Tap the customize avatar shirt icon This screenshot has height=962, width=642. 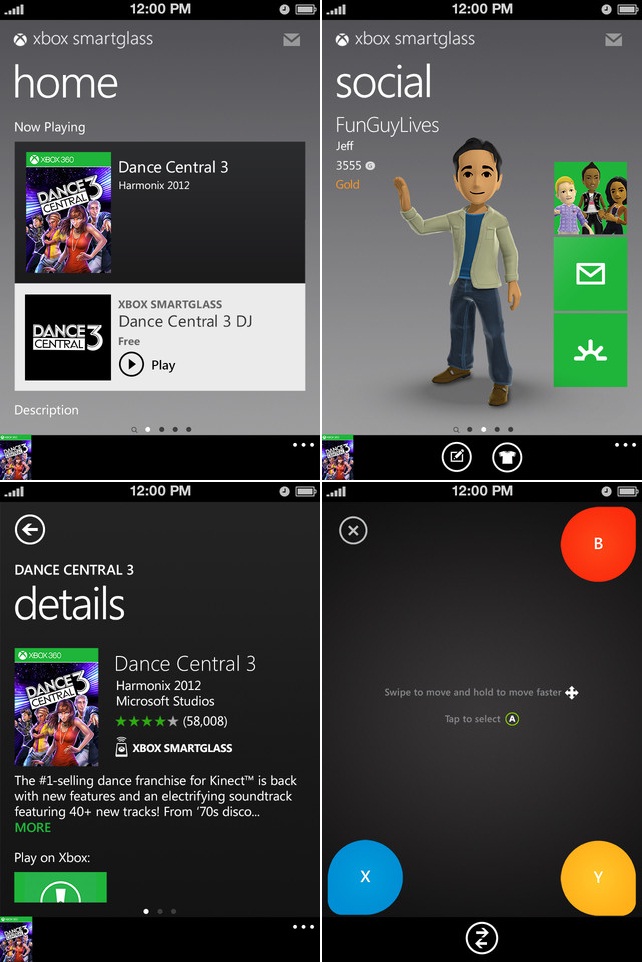pos(507,457)
